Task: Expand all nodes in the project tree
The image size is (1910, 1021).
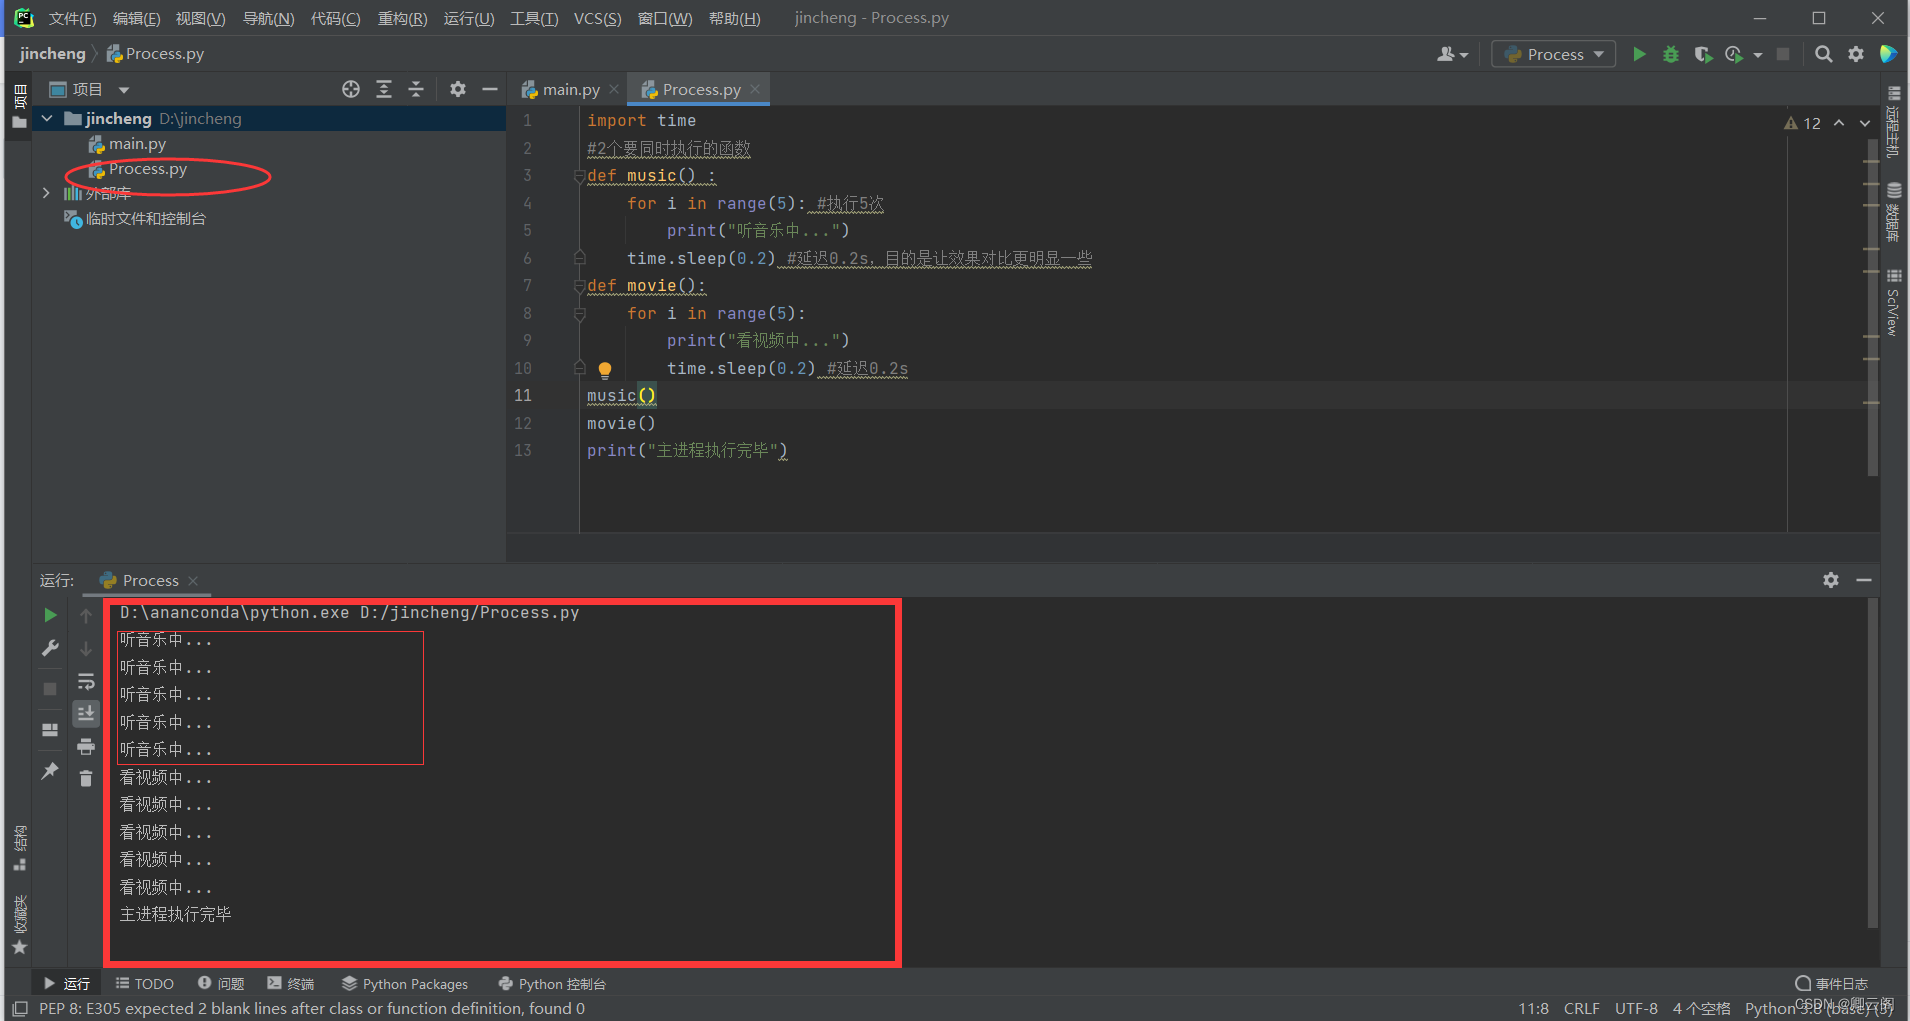Action: pos(384,89)
